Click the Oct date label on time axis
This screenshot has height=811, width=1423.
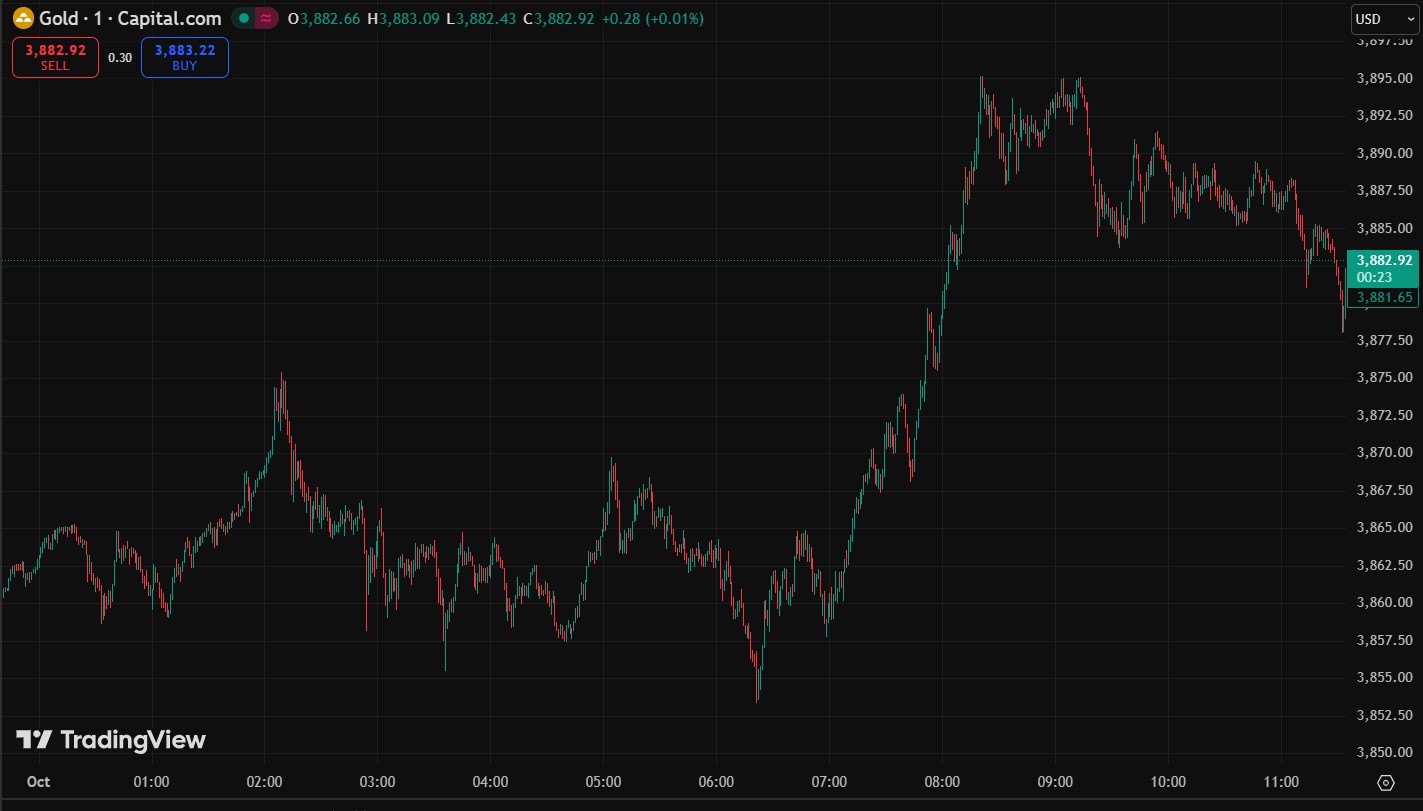click(x=38, y=782)
